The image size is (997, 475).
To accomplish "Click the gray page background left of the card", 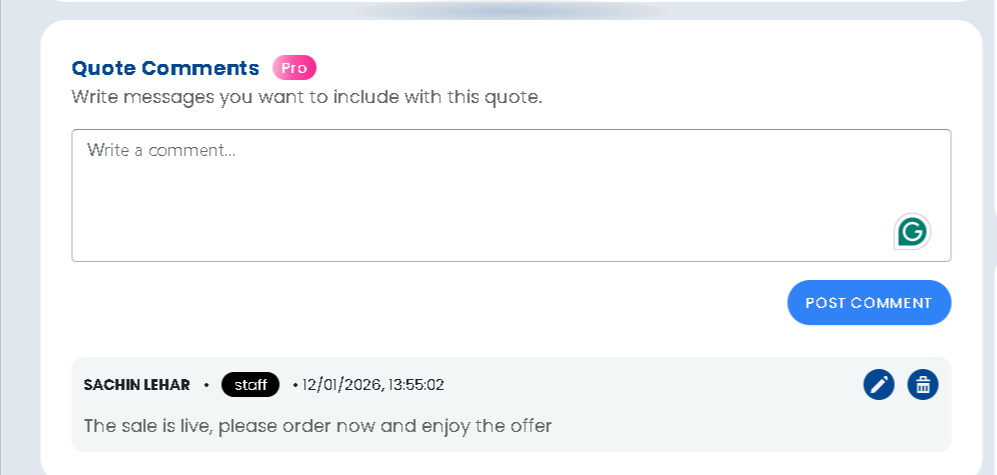I will [18, 250].
